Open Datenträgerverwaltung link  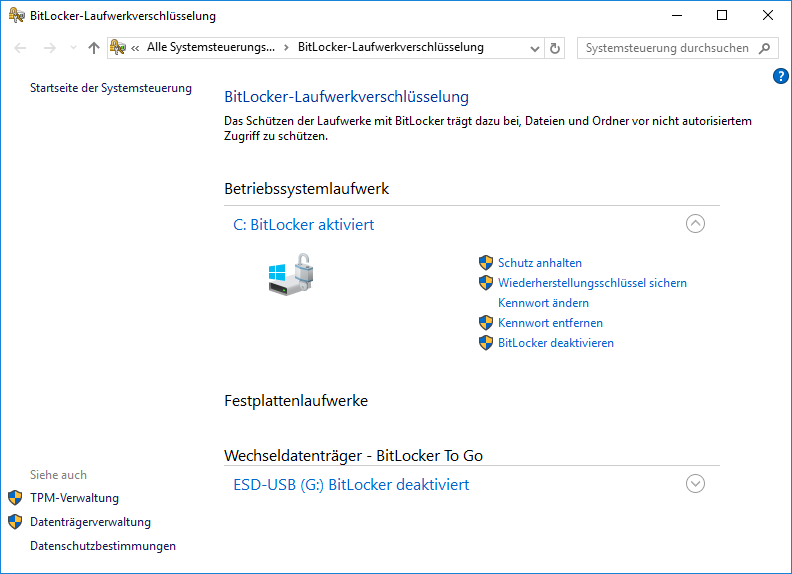[x=90, y=521]
